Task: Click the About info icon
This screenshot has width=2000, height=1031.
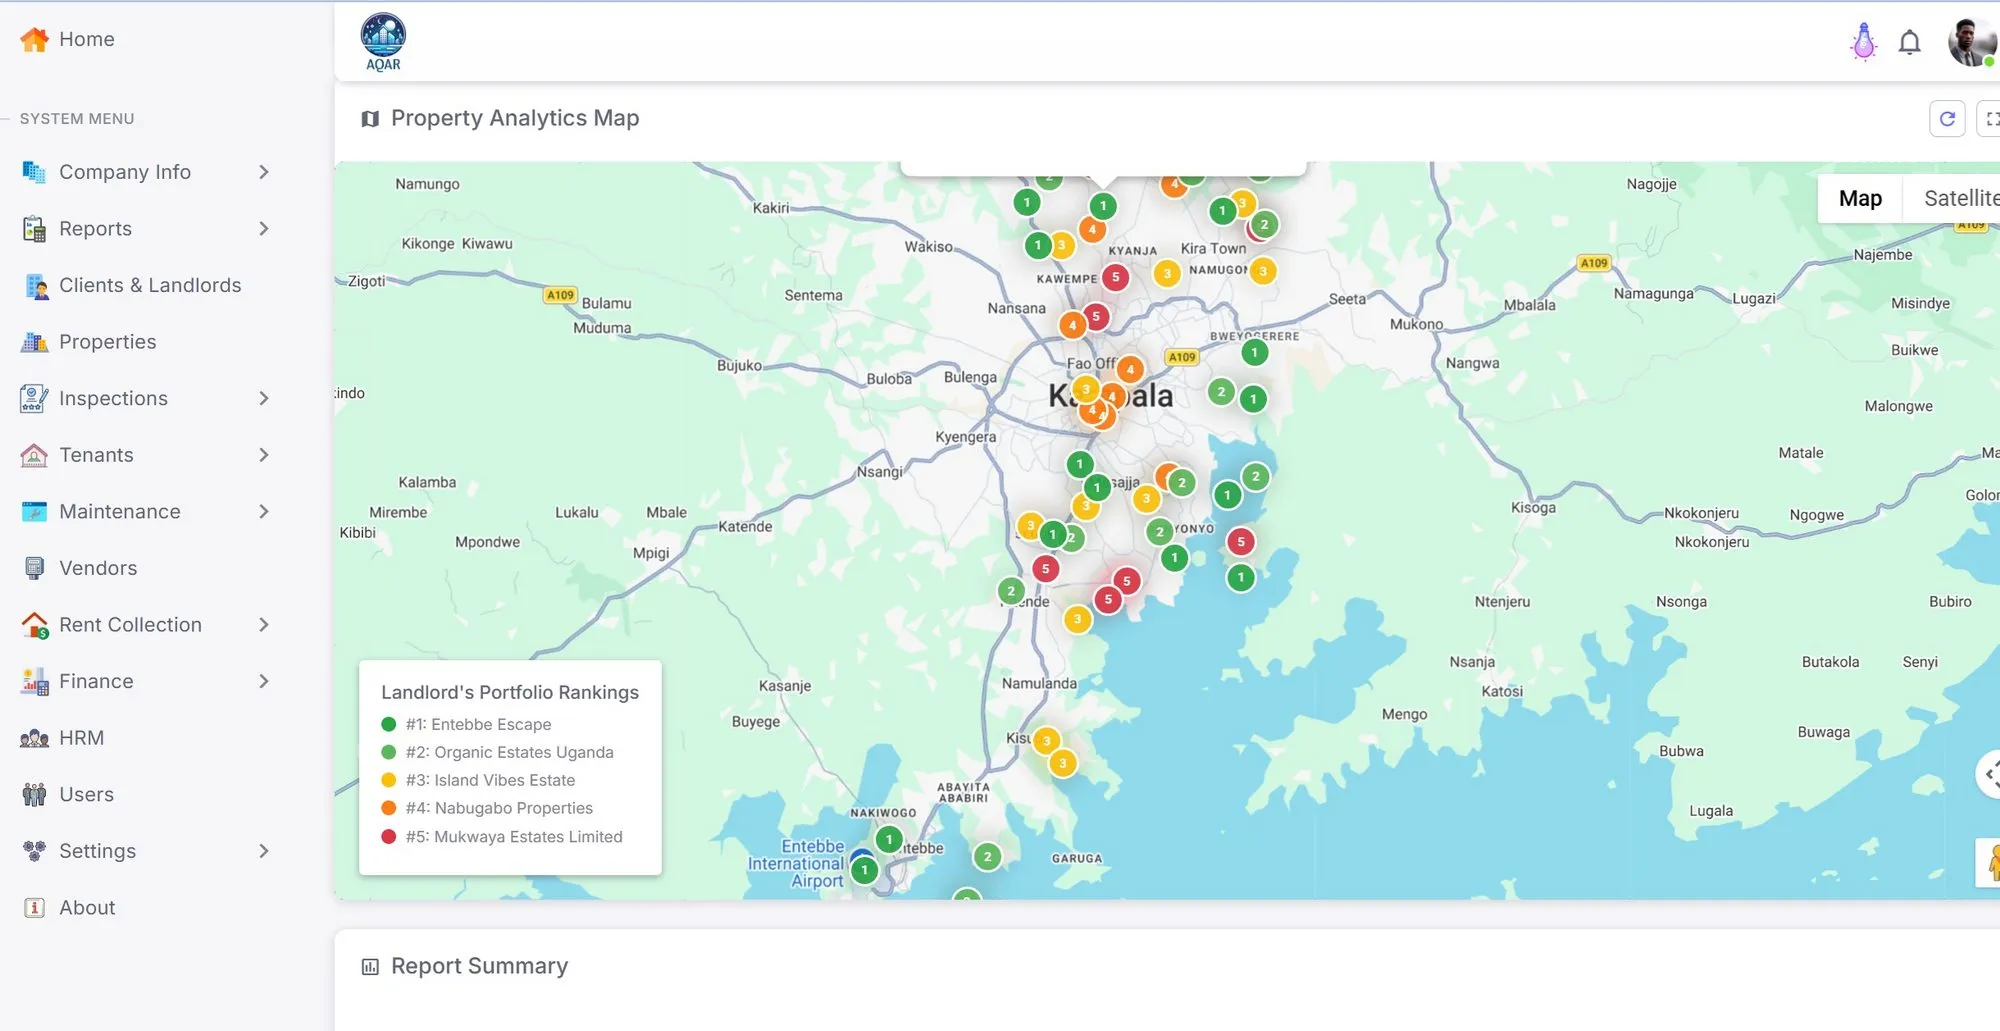Action: point(34,908)
